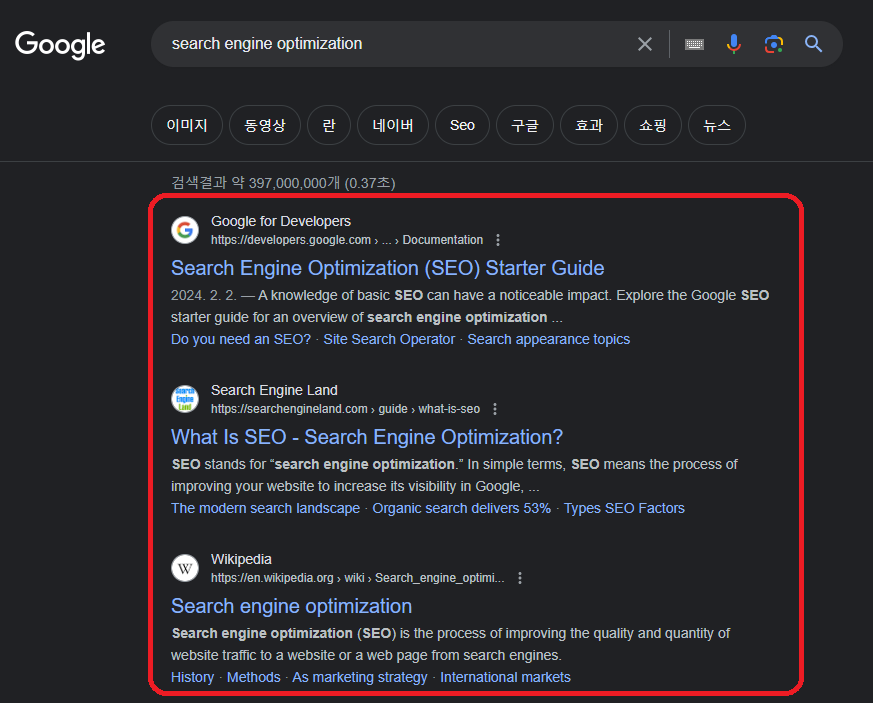Select the 구글 filter chip
The image size is (873, 703).
coord(525,125)
